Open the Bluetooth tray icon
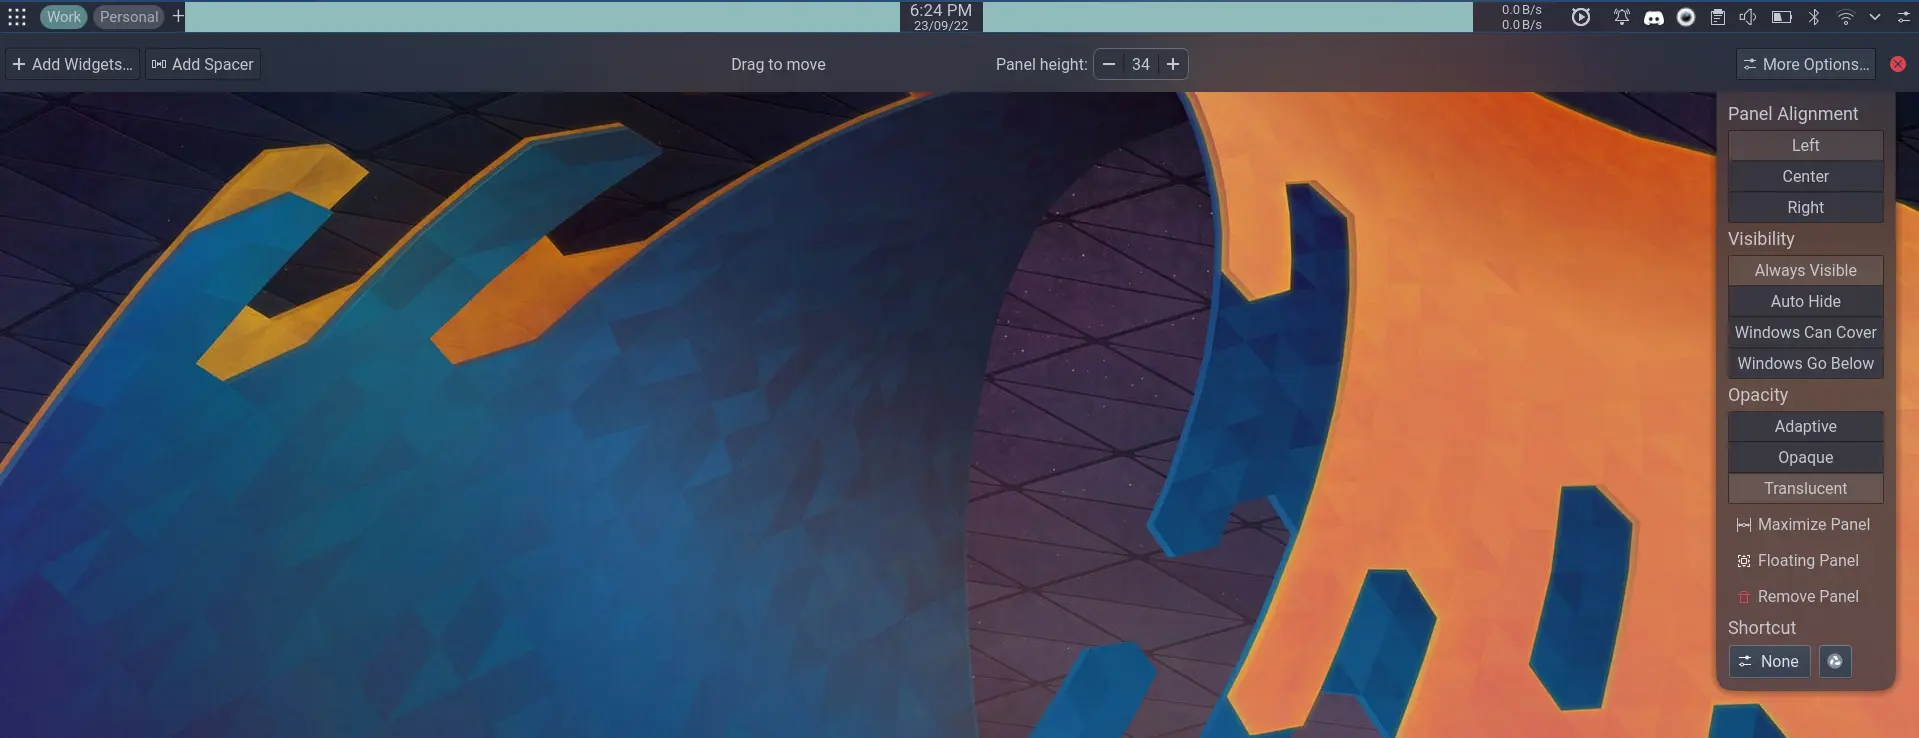1919x738 pixels. coord(1814,17)
